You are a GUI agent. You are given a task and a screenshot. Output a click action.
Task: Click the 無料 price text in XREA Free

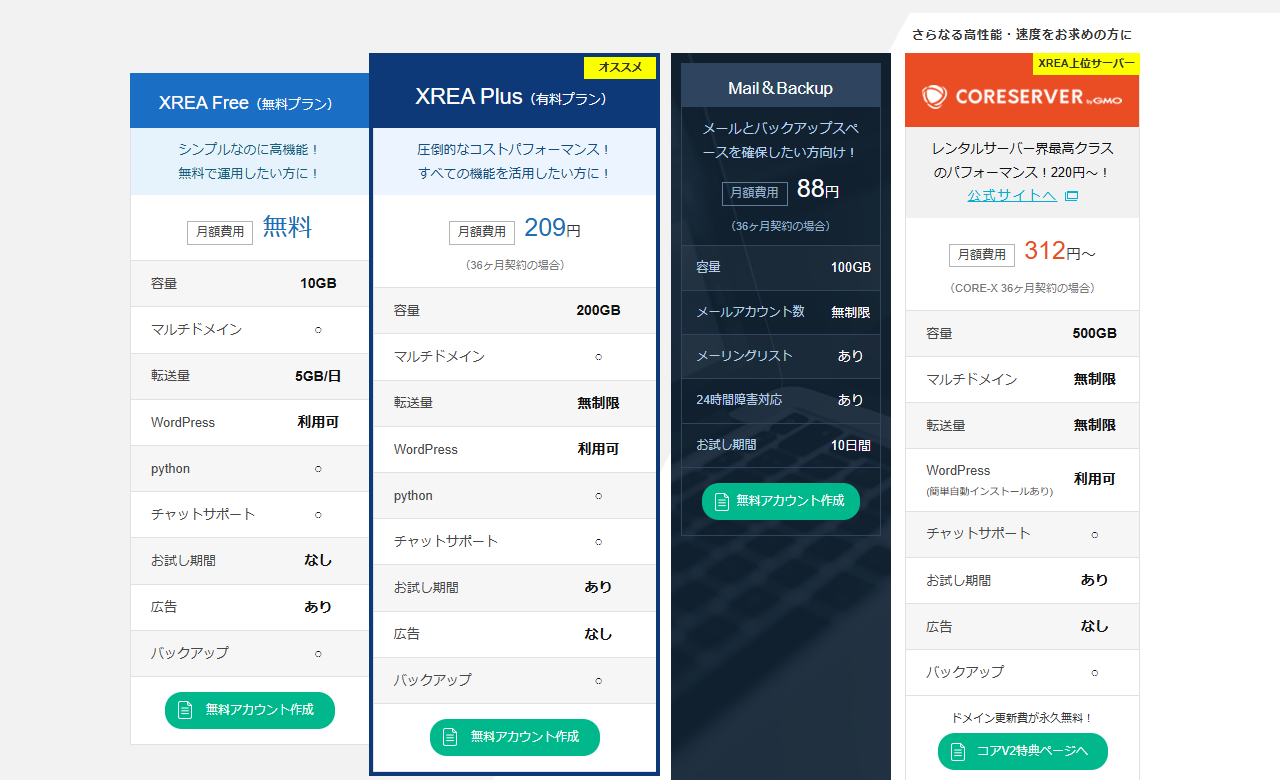(x=285, y=227)
